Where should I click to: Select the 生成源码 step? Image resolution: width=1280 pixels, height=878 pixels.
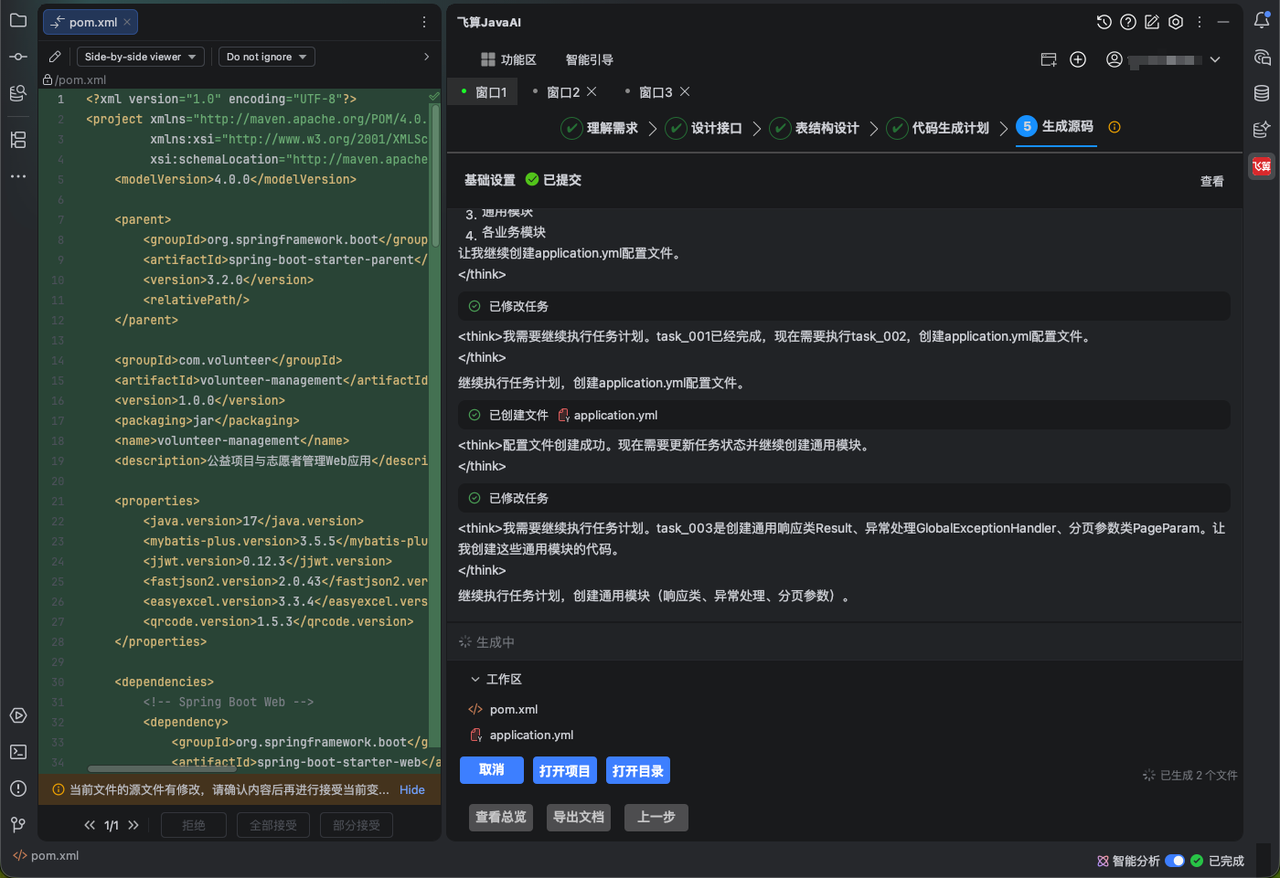pyautogui.click(x=1055, y=127)
